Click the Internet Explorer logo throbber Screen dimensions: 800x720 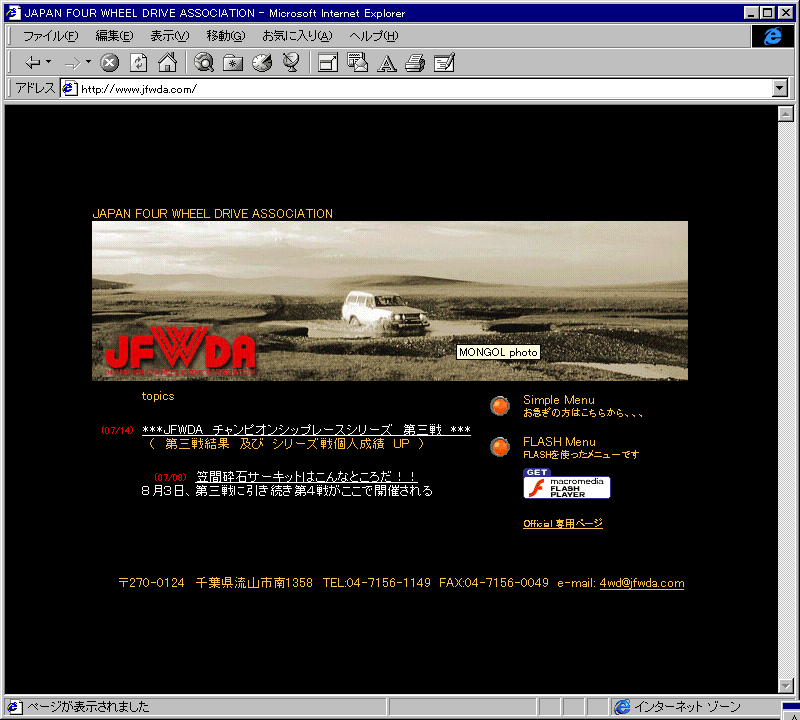[772, 36]
